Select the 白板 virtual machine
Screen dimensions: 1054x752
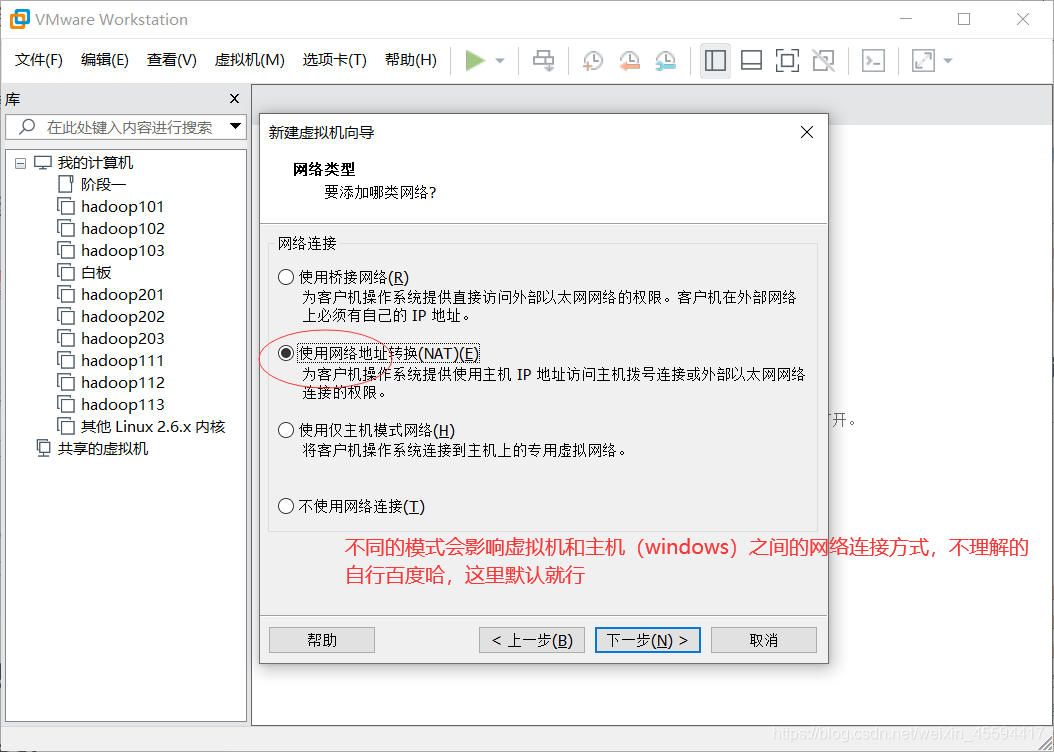tap(96, 272)
